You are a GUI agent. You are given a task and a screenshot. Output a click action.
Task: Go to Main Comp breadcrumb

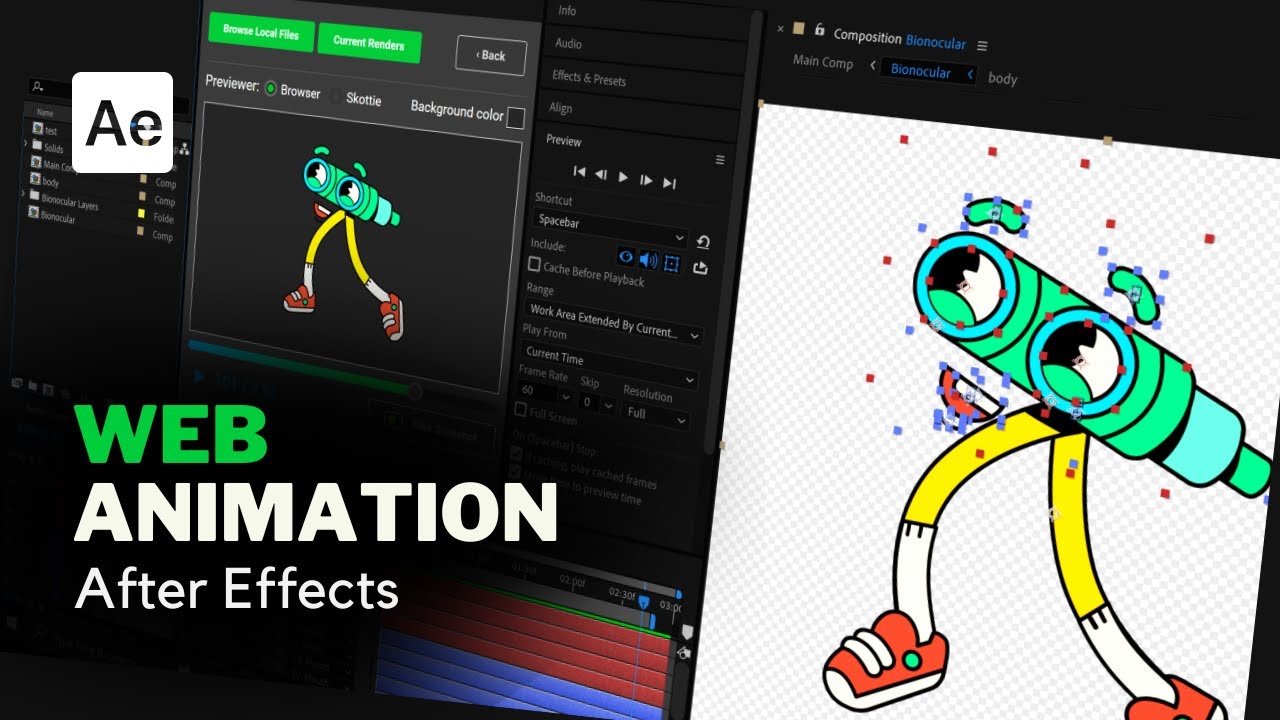pyautogui.click(x=823, y=62)
